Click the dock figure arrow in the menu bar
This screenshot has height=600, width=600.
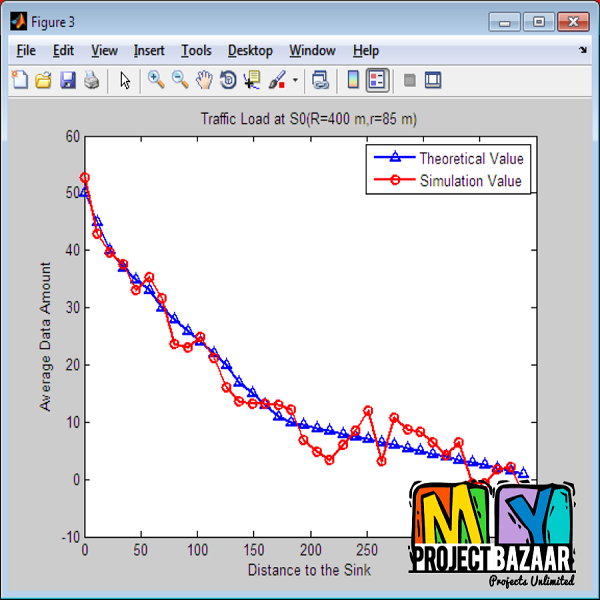(x=583, y=49)
